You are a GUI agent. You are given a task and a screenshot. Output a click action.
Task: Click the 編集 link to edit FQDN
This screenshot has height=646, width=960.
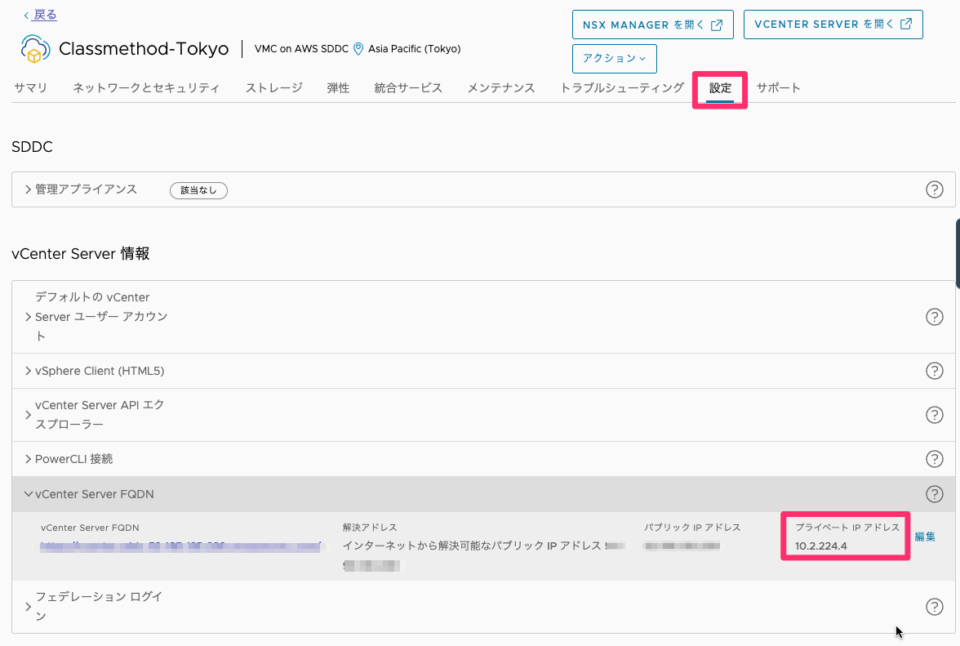(x=925, y=536)
